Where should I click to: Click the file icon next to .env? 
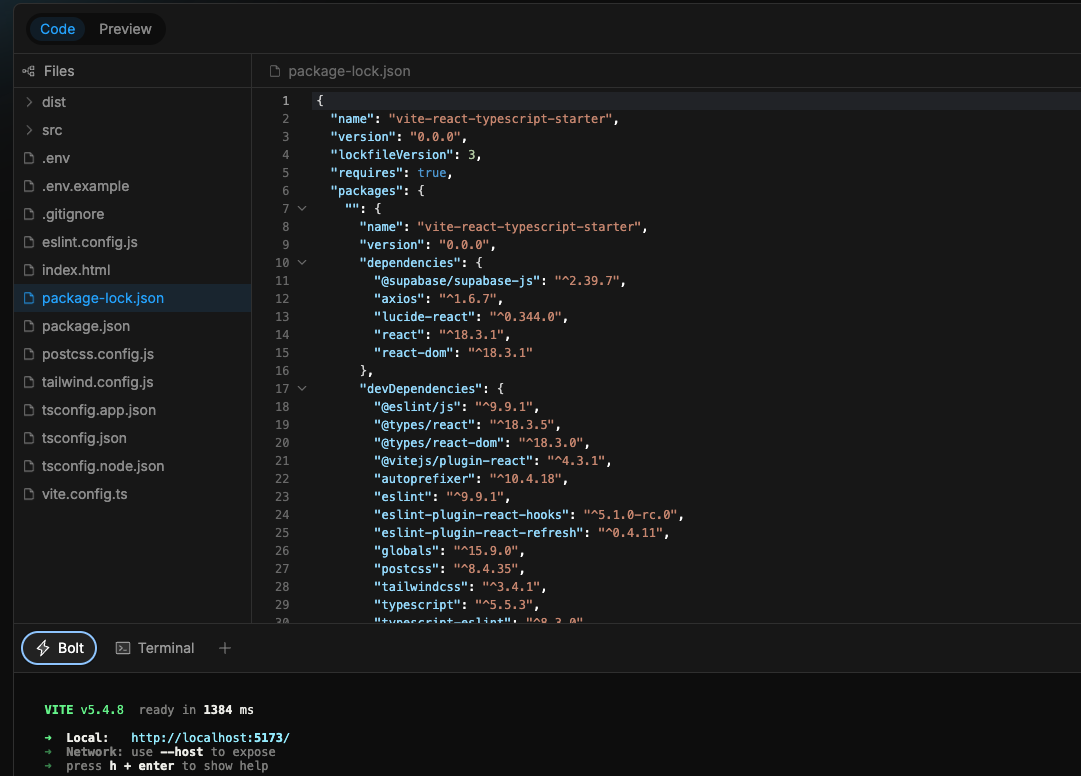click(29, 158)
